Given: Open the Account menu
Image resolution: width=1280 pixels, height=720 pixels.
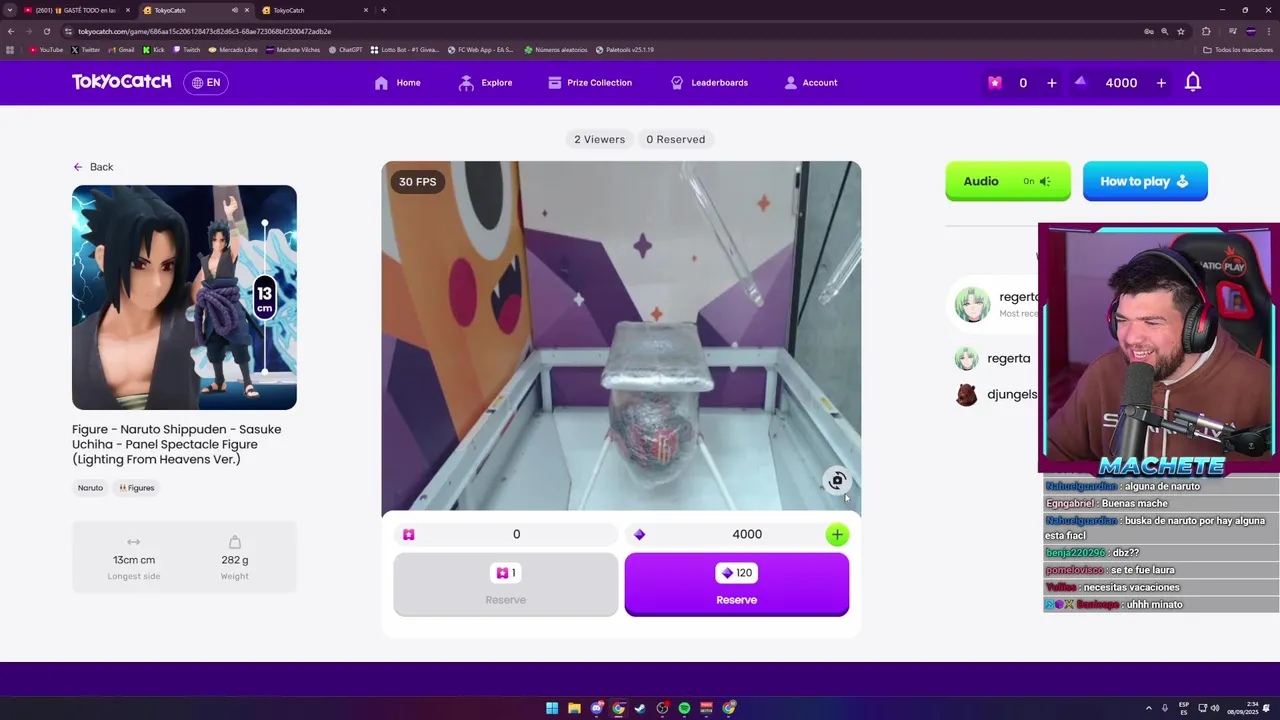Looking at the screenshot, I should pos(811,83).
